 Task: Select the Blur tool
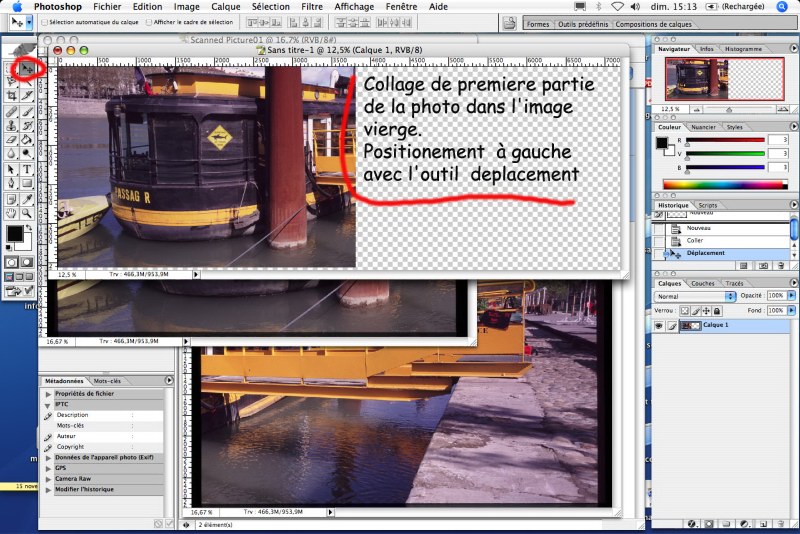tap(11, 153)
